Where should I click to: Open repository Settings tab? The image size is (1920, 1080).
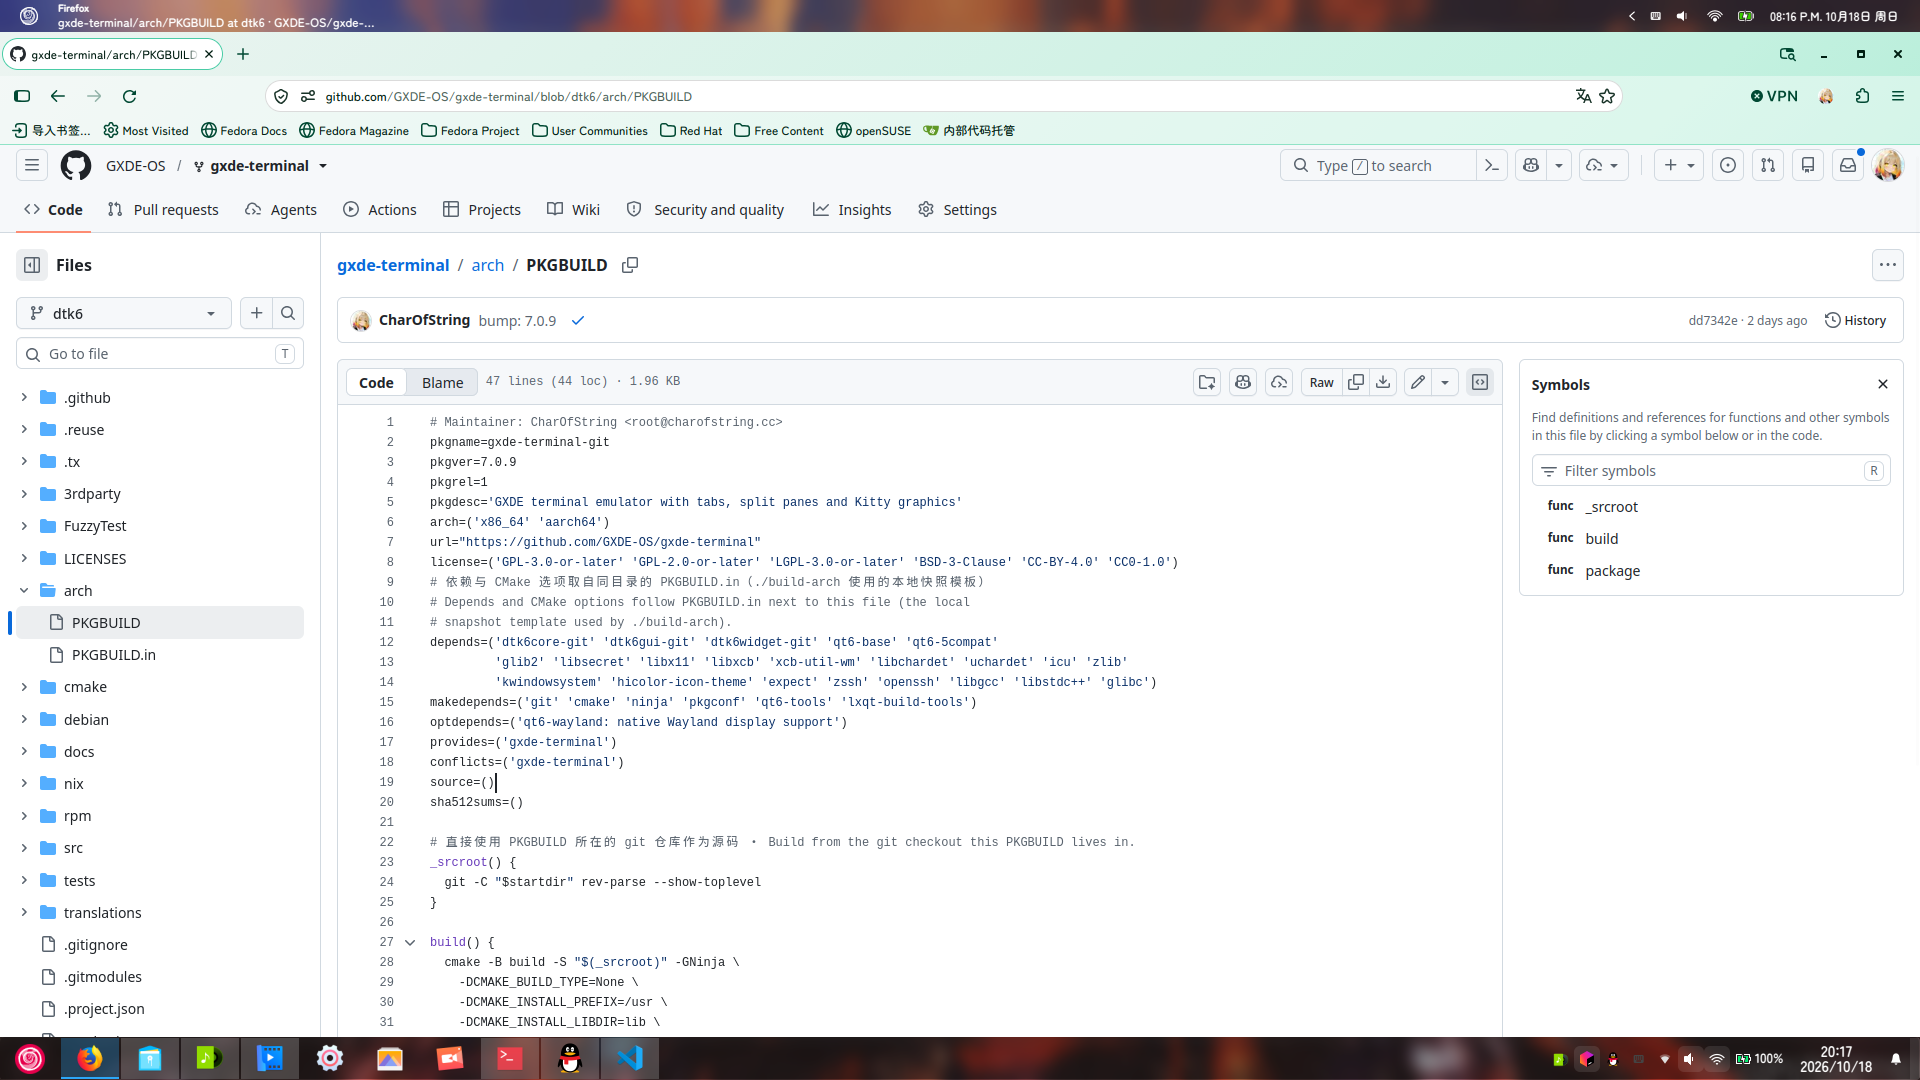[x=957, y=209]
